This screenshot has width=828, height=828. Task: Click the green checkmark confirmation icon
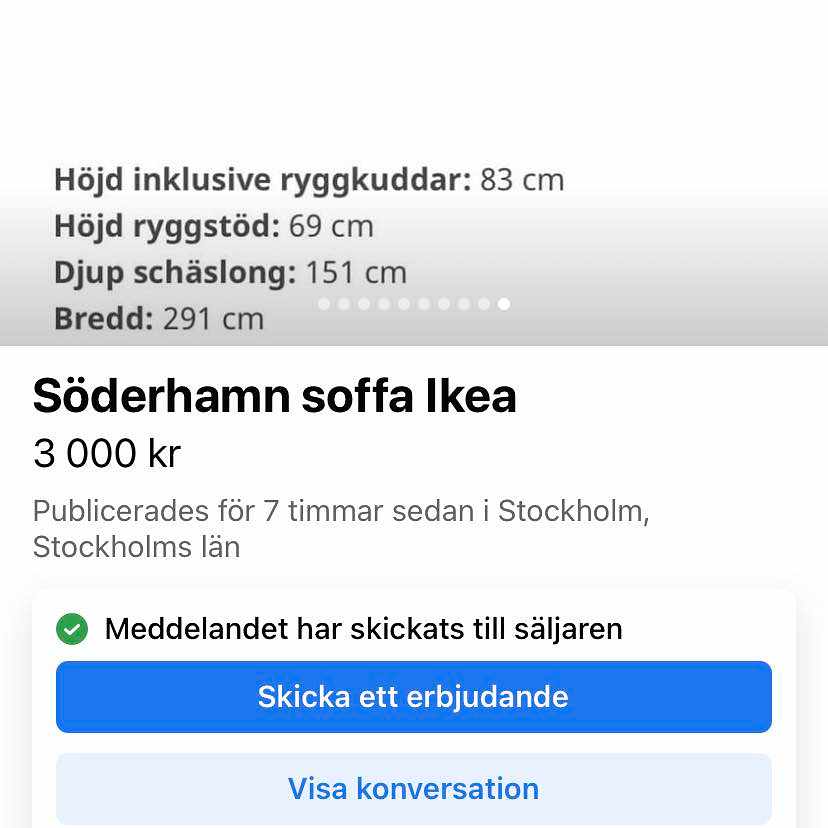71,629
